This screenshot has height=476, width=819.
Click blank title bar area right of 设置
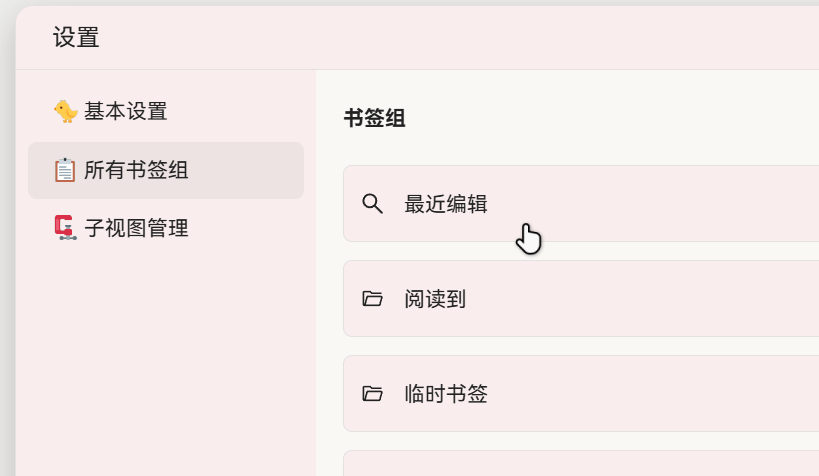click(450, 38)
